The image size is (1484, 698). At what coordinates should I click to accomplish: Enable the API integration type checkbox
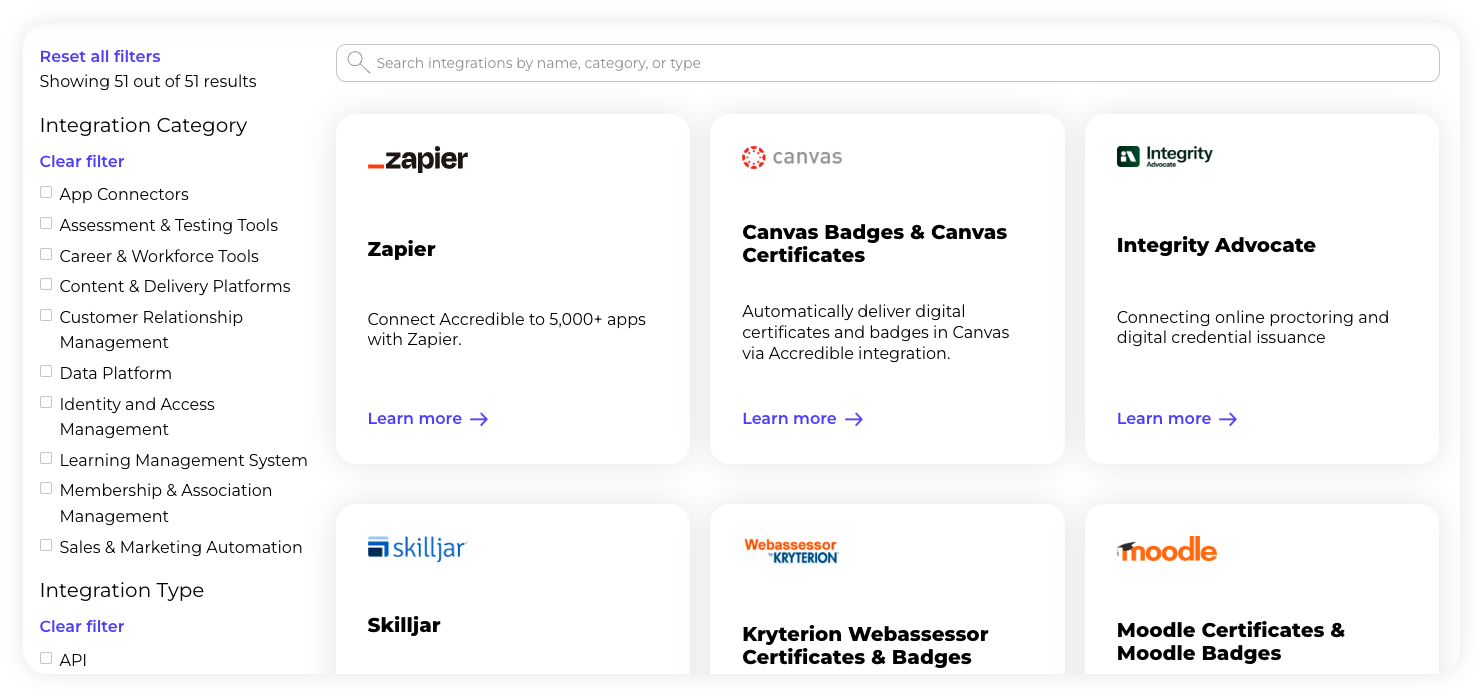click(x=46, y=658)
